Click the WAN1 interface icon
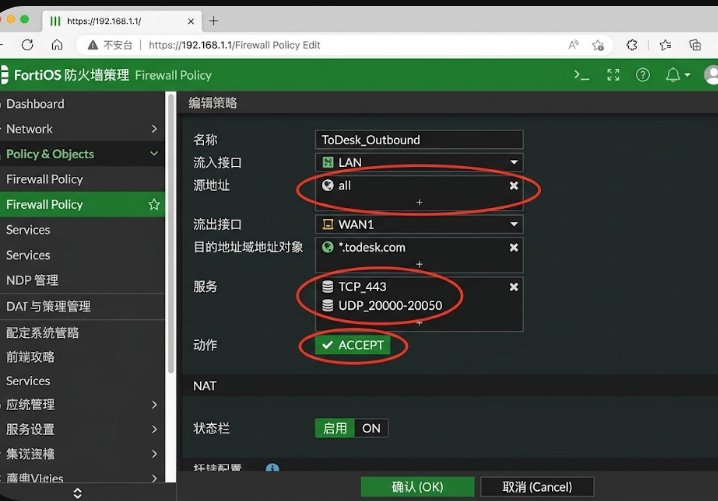718x501 pixels. pos(327,224)
